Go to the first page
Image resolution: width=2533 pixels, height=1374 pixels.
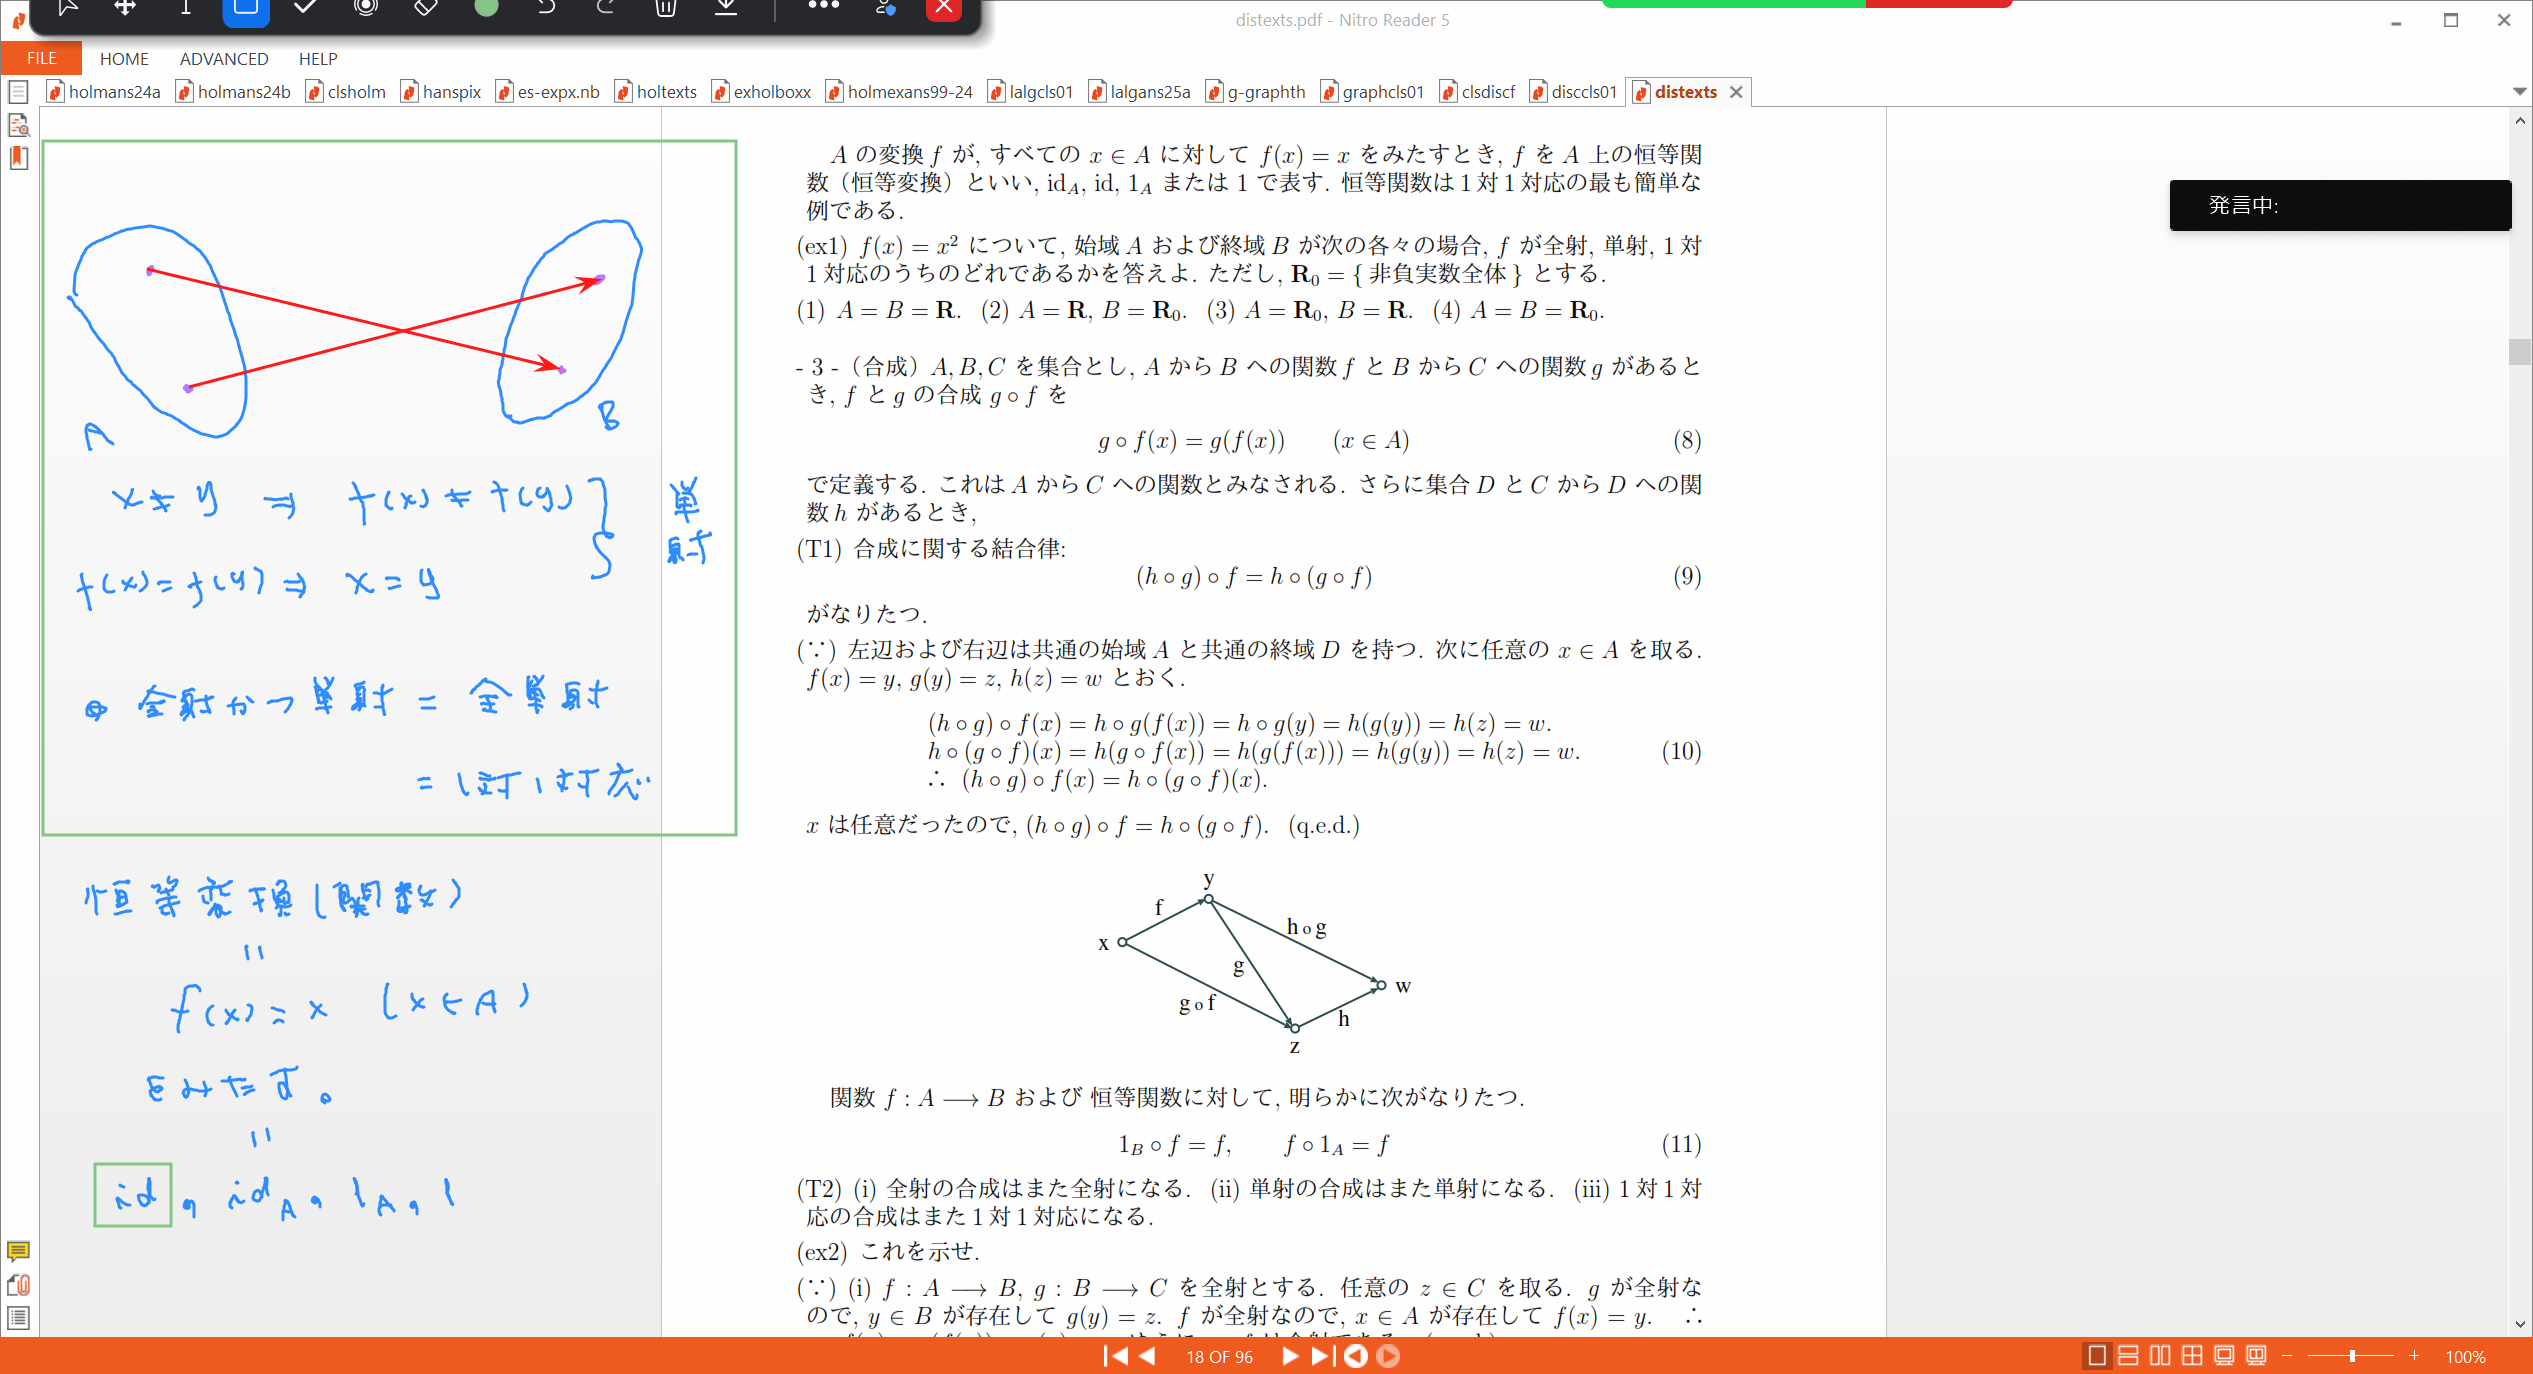(x=1115, y=1356)
